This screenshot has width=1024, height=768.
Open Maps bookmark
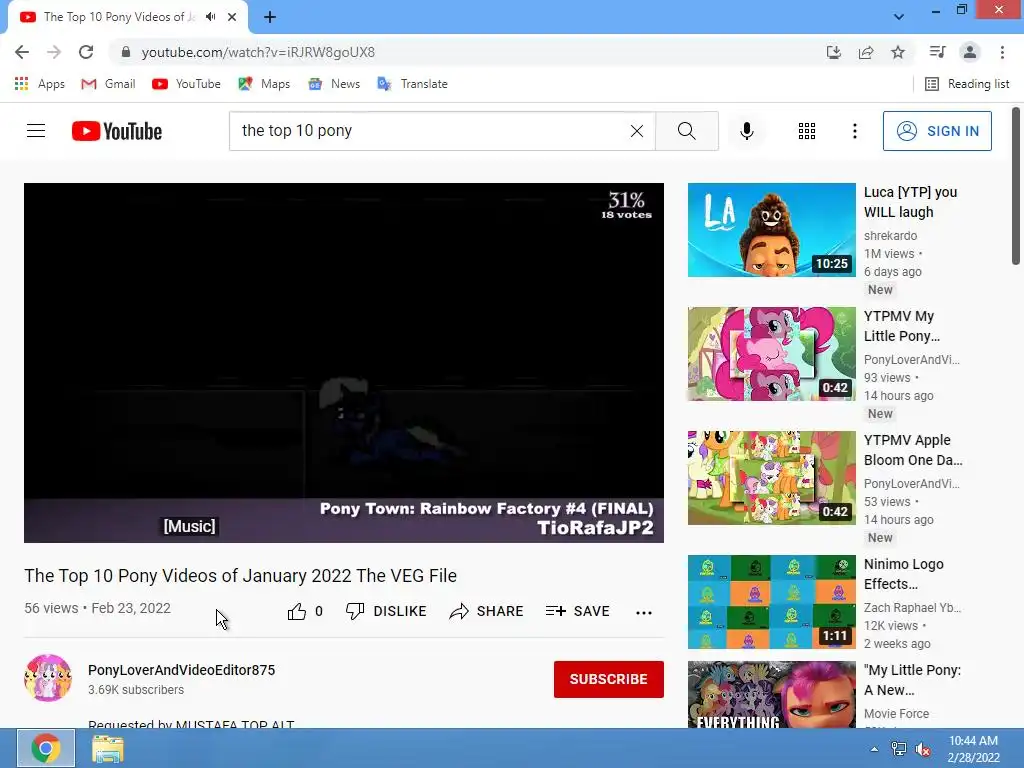264,84
